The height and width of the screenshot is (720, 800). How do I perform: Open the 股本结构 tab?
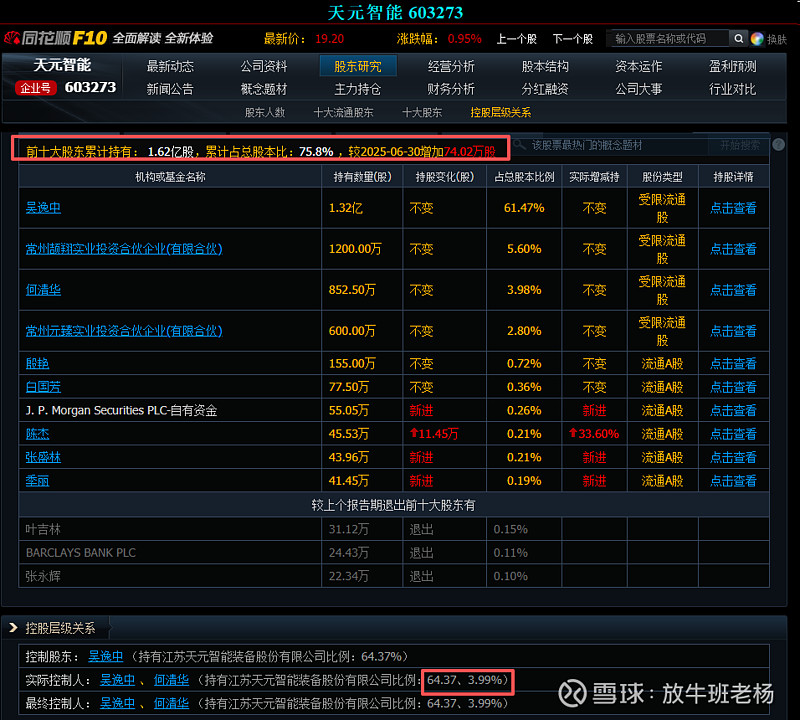click(x=545, y=66)
